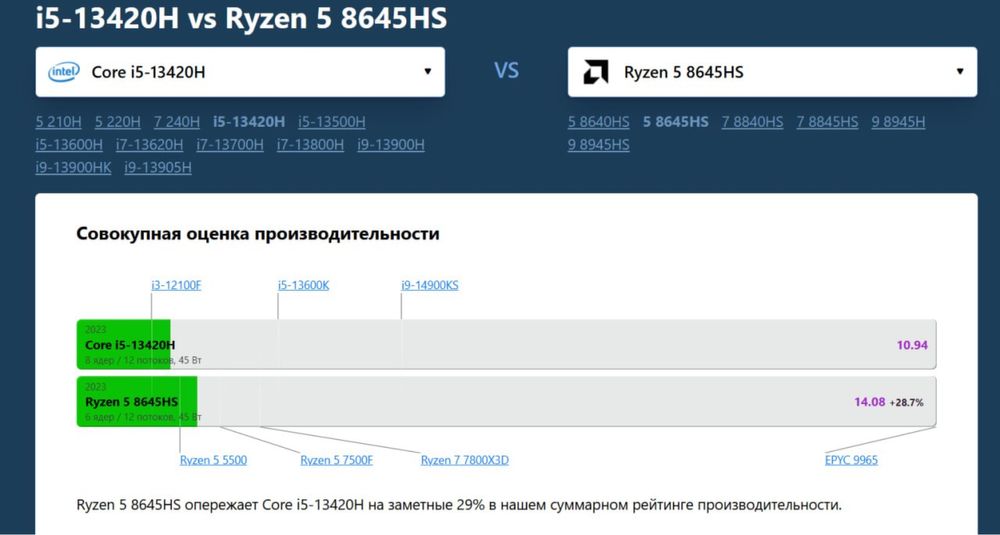This screenshot has width=1000, height=535.
Task: Open the i7-13800H link
Action: [x=310, y=145]
